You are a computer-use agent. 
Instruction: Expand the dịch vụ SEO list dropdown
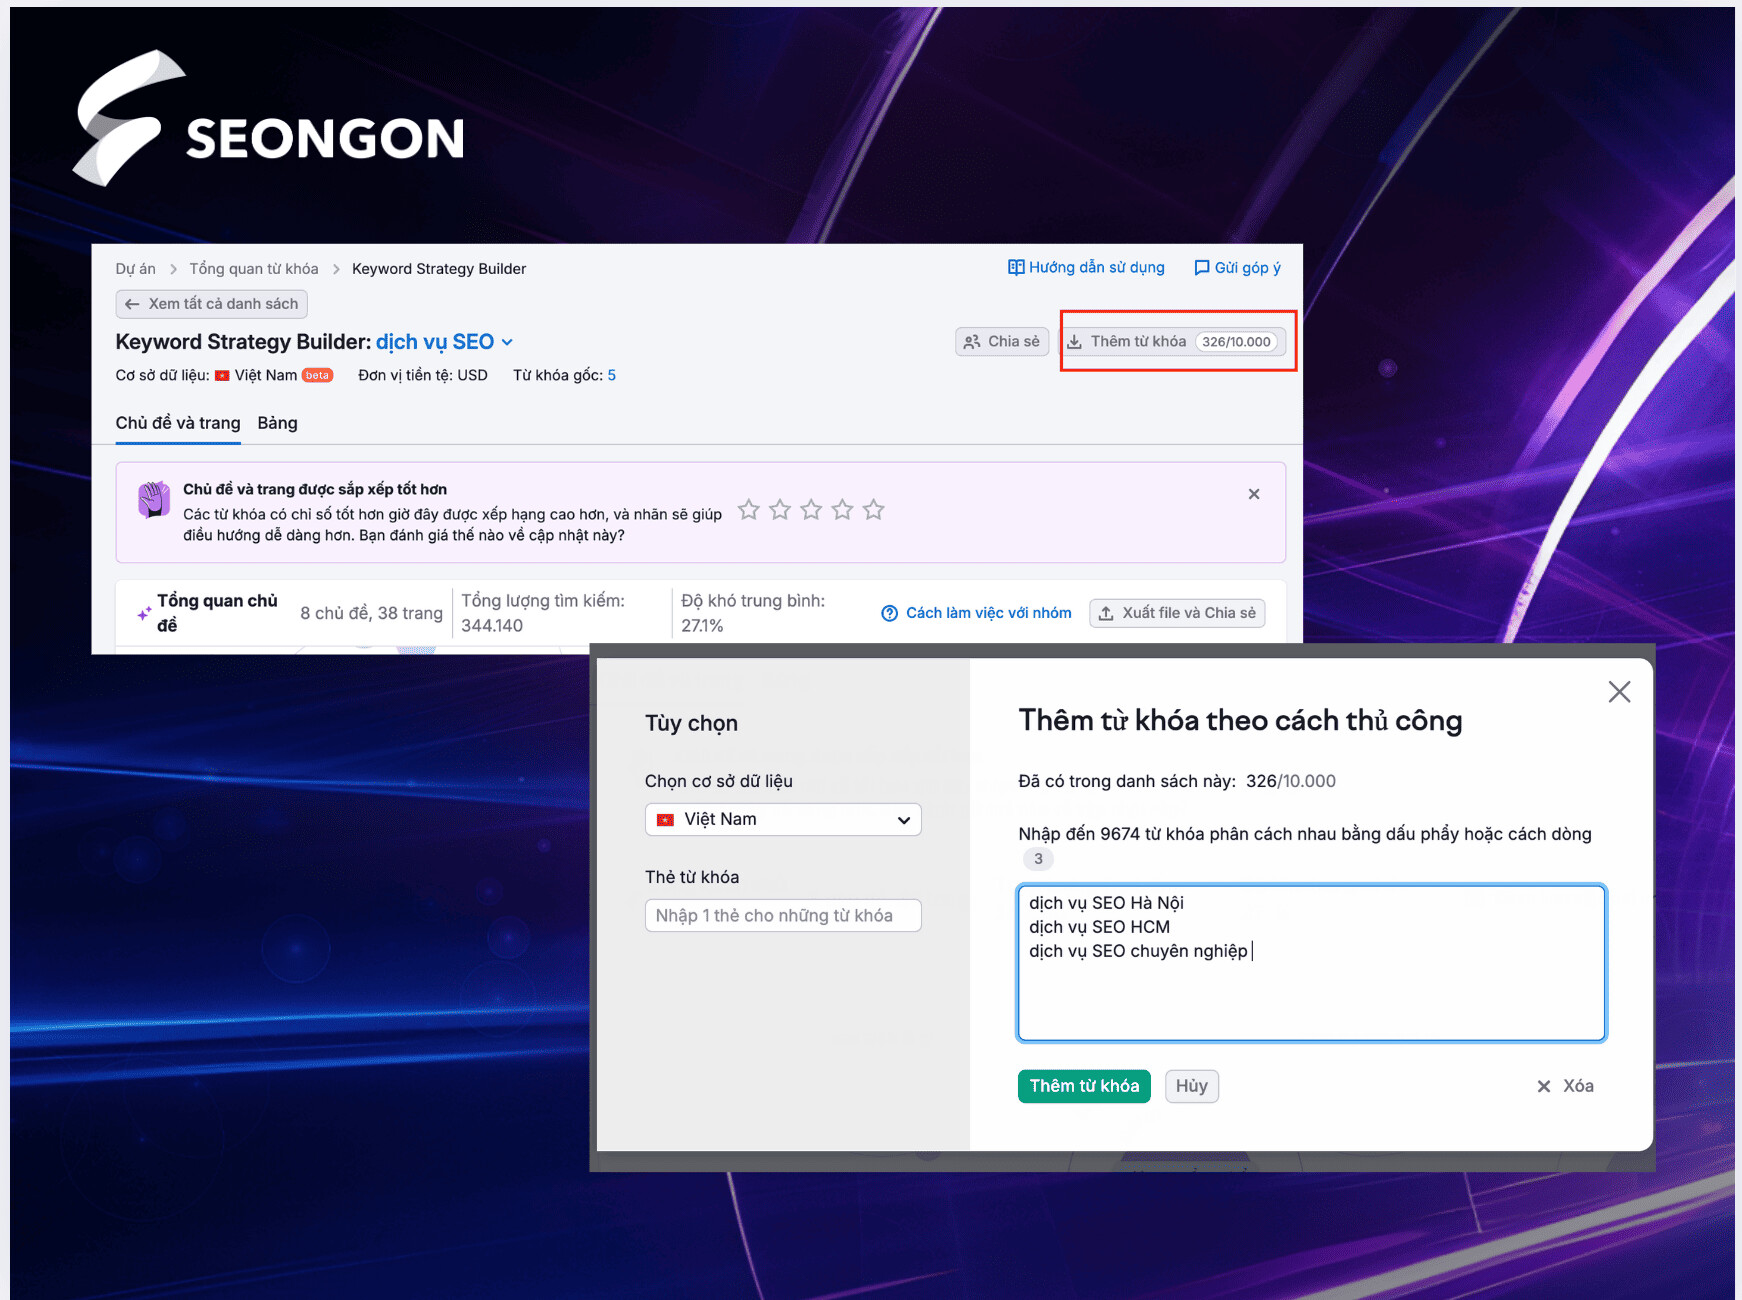(x=444, y=342)
